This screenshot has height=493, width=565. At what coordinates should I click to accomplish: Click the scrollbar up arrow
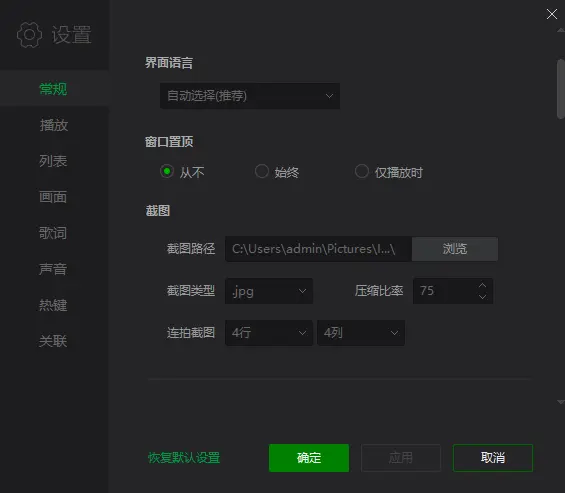[x=561, y=31]
